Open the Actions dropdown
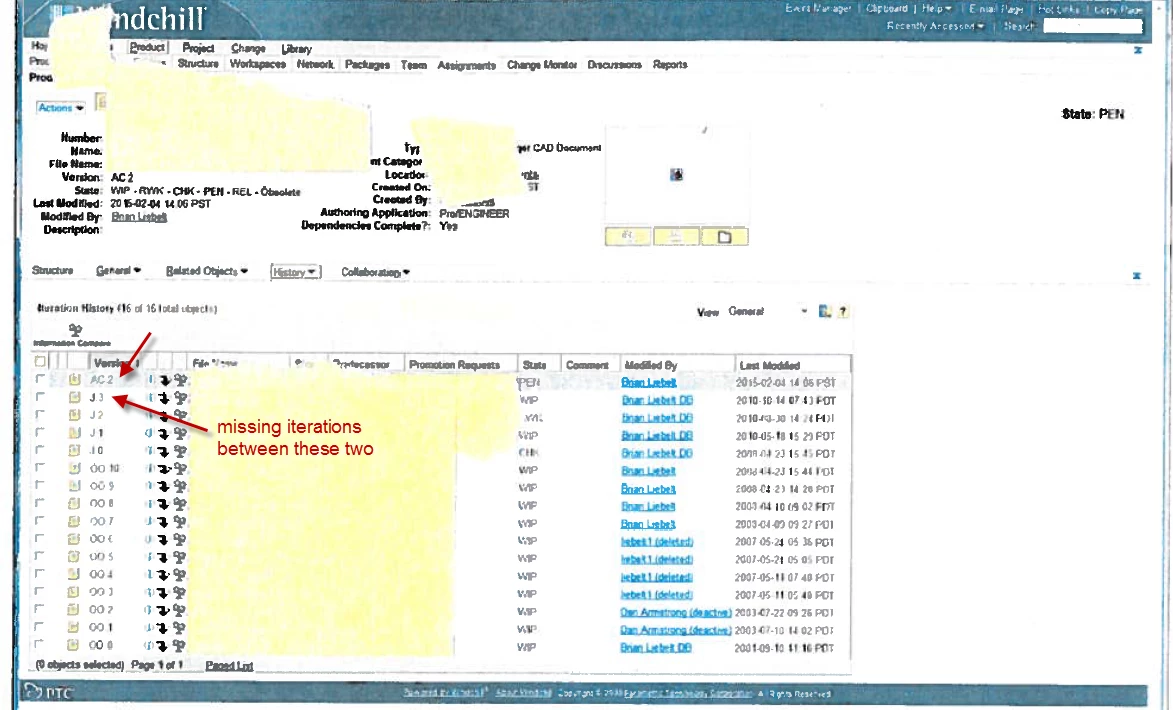1173x710 pixels. 61,108
